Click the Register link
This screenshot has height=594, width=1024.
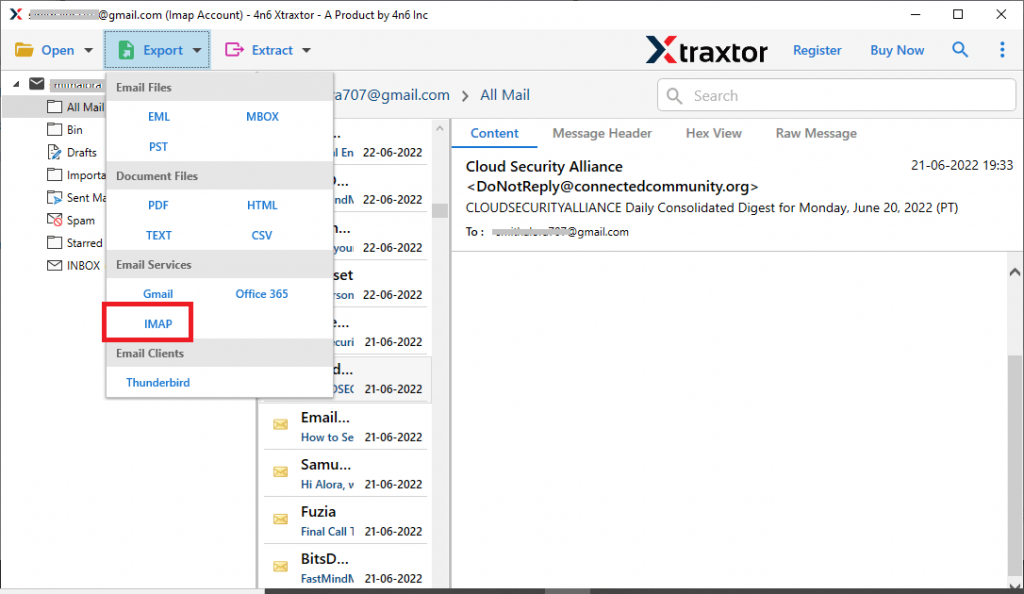(817, 49)
